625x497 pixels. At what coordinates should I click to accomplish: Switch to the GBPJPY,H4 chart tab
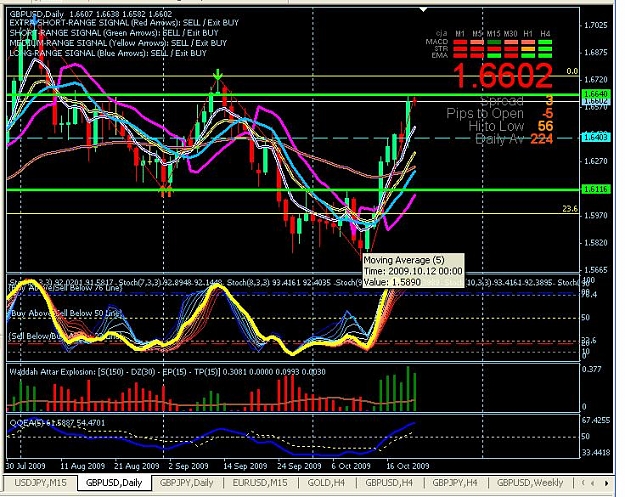pos(455,483)
